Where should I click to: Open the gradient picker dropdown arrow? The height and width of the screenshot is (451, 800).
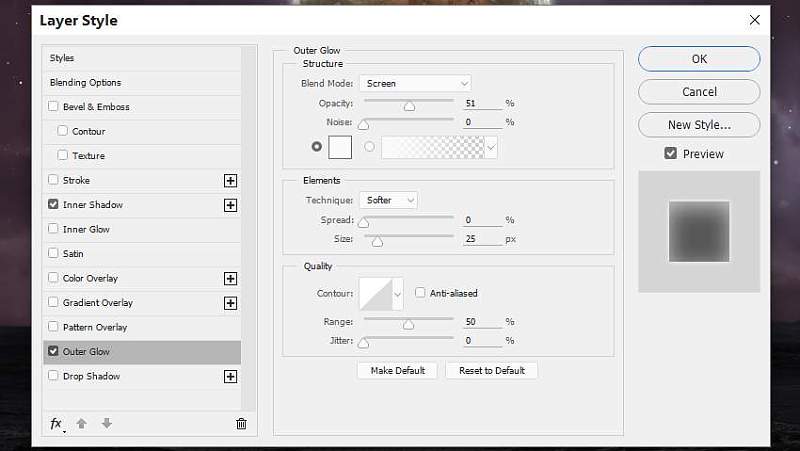tap(491, 147)
